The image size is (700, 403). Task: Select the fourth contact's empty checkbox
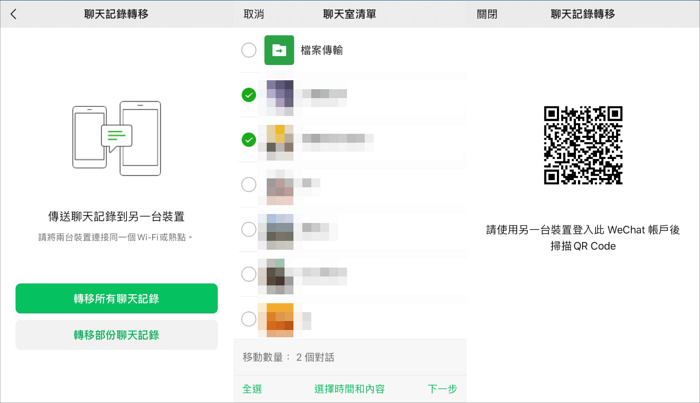[249, 229]
